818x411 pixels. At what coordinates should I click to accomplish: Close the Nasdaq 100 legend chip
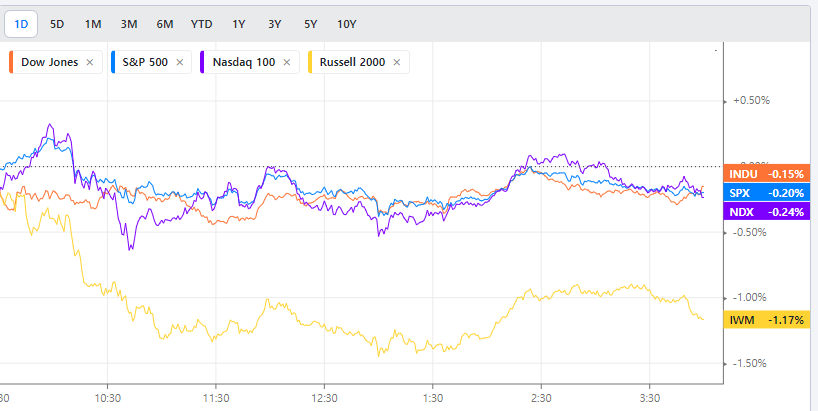287,62
